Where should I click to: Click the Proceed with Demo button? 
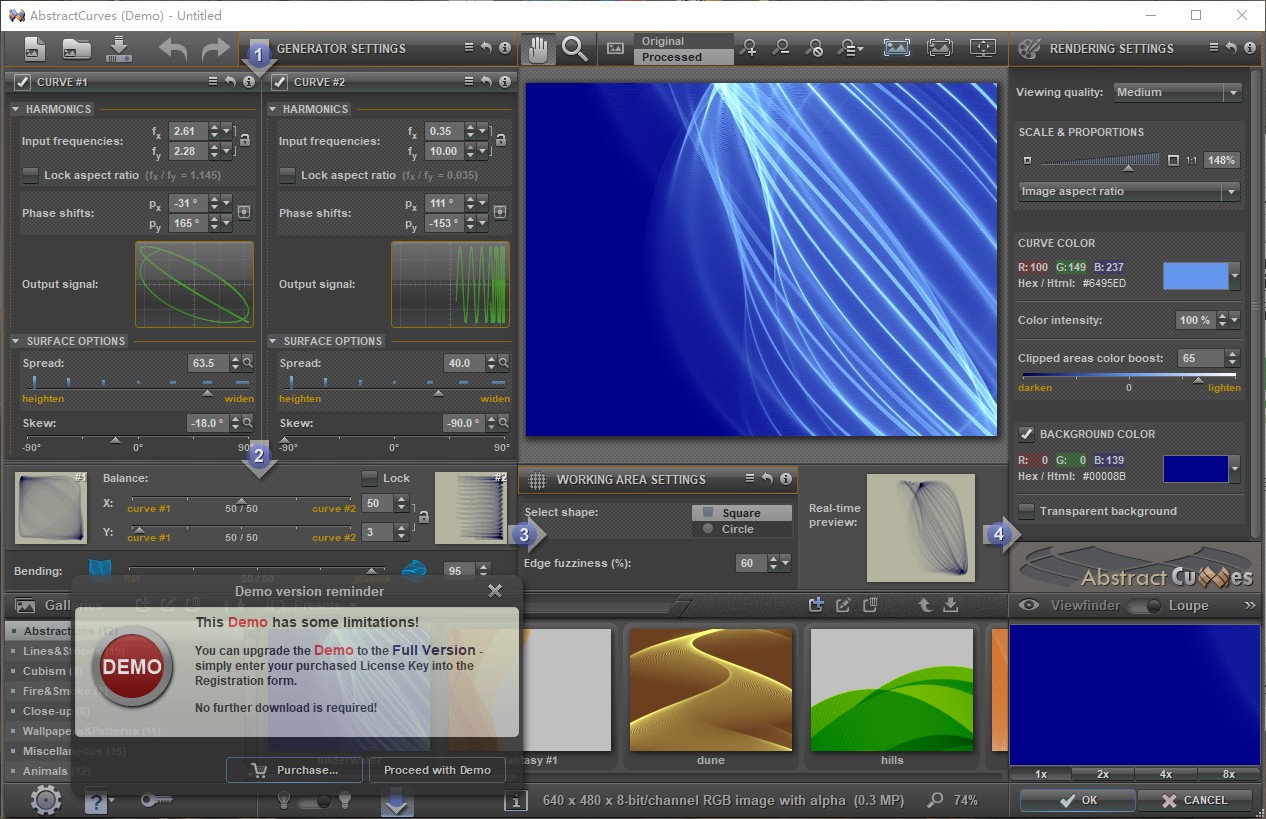tap(437, 770)
